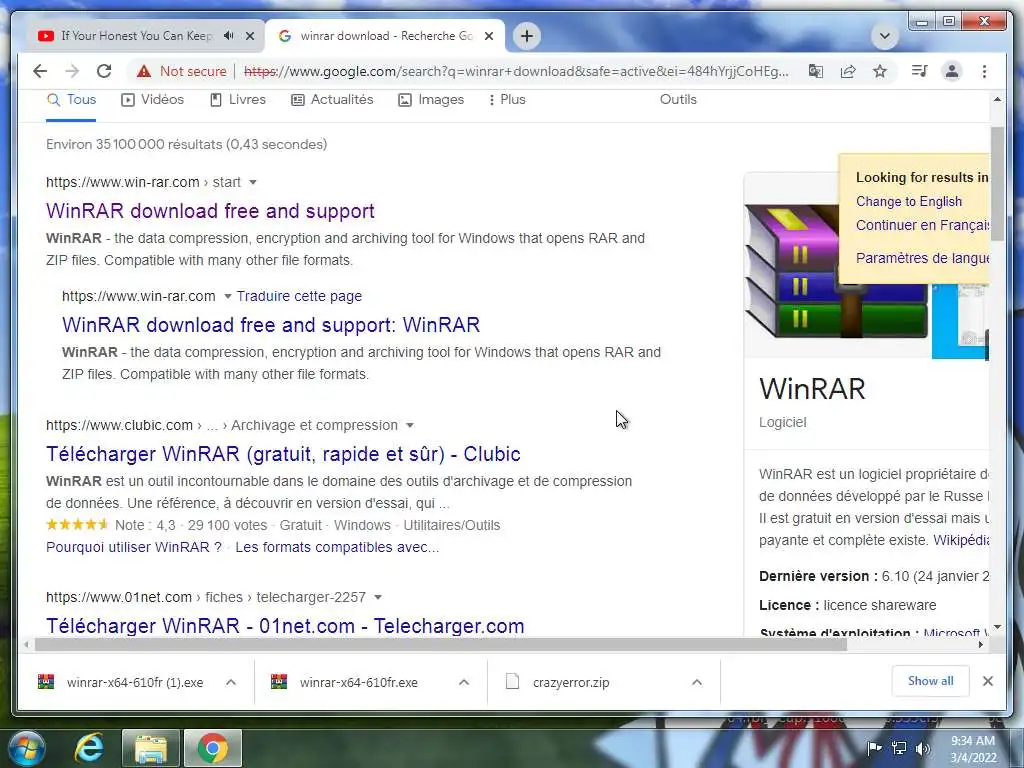The width and height of the screenshot is (1024, 768).
Task: Bookmark this page with the star icon
Action: click(880, 71)
